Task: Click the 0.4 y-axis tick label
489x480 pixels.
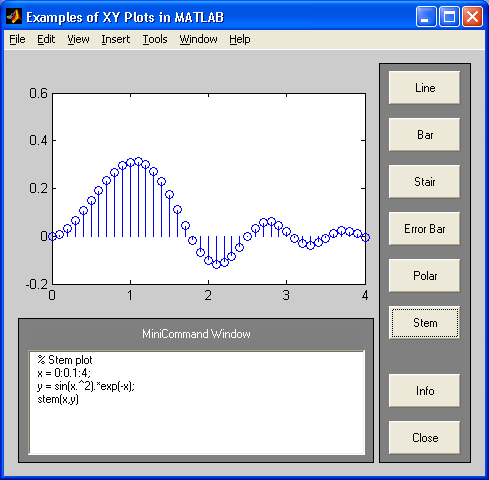Action: pos(38,140)
